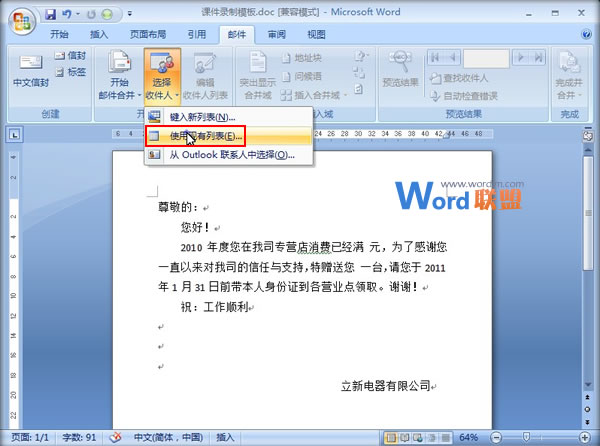
Task: Click the zoom in plus button
Action: coord(584,437)
